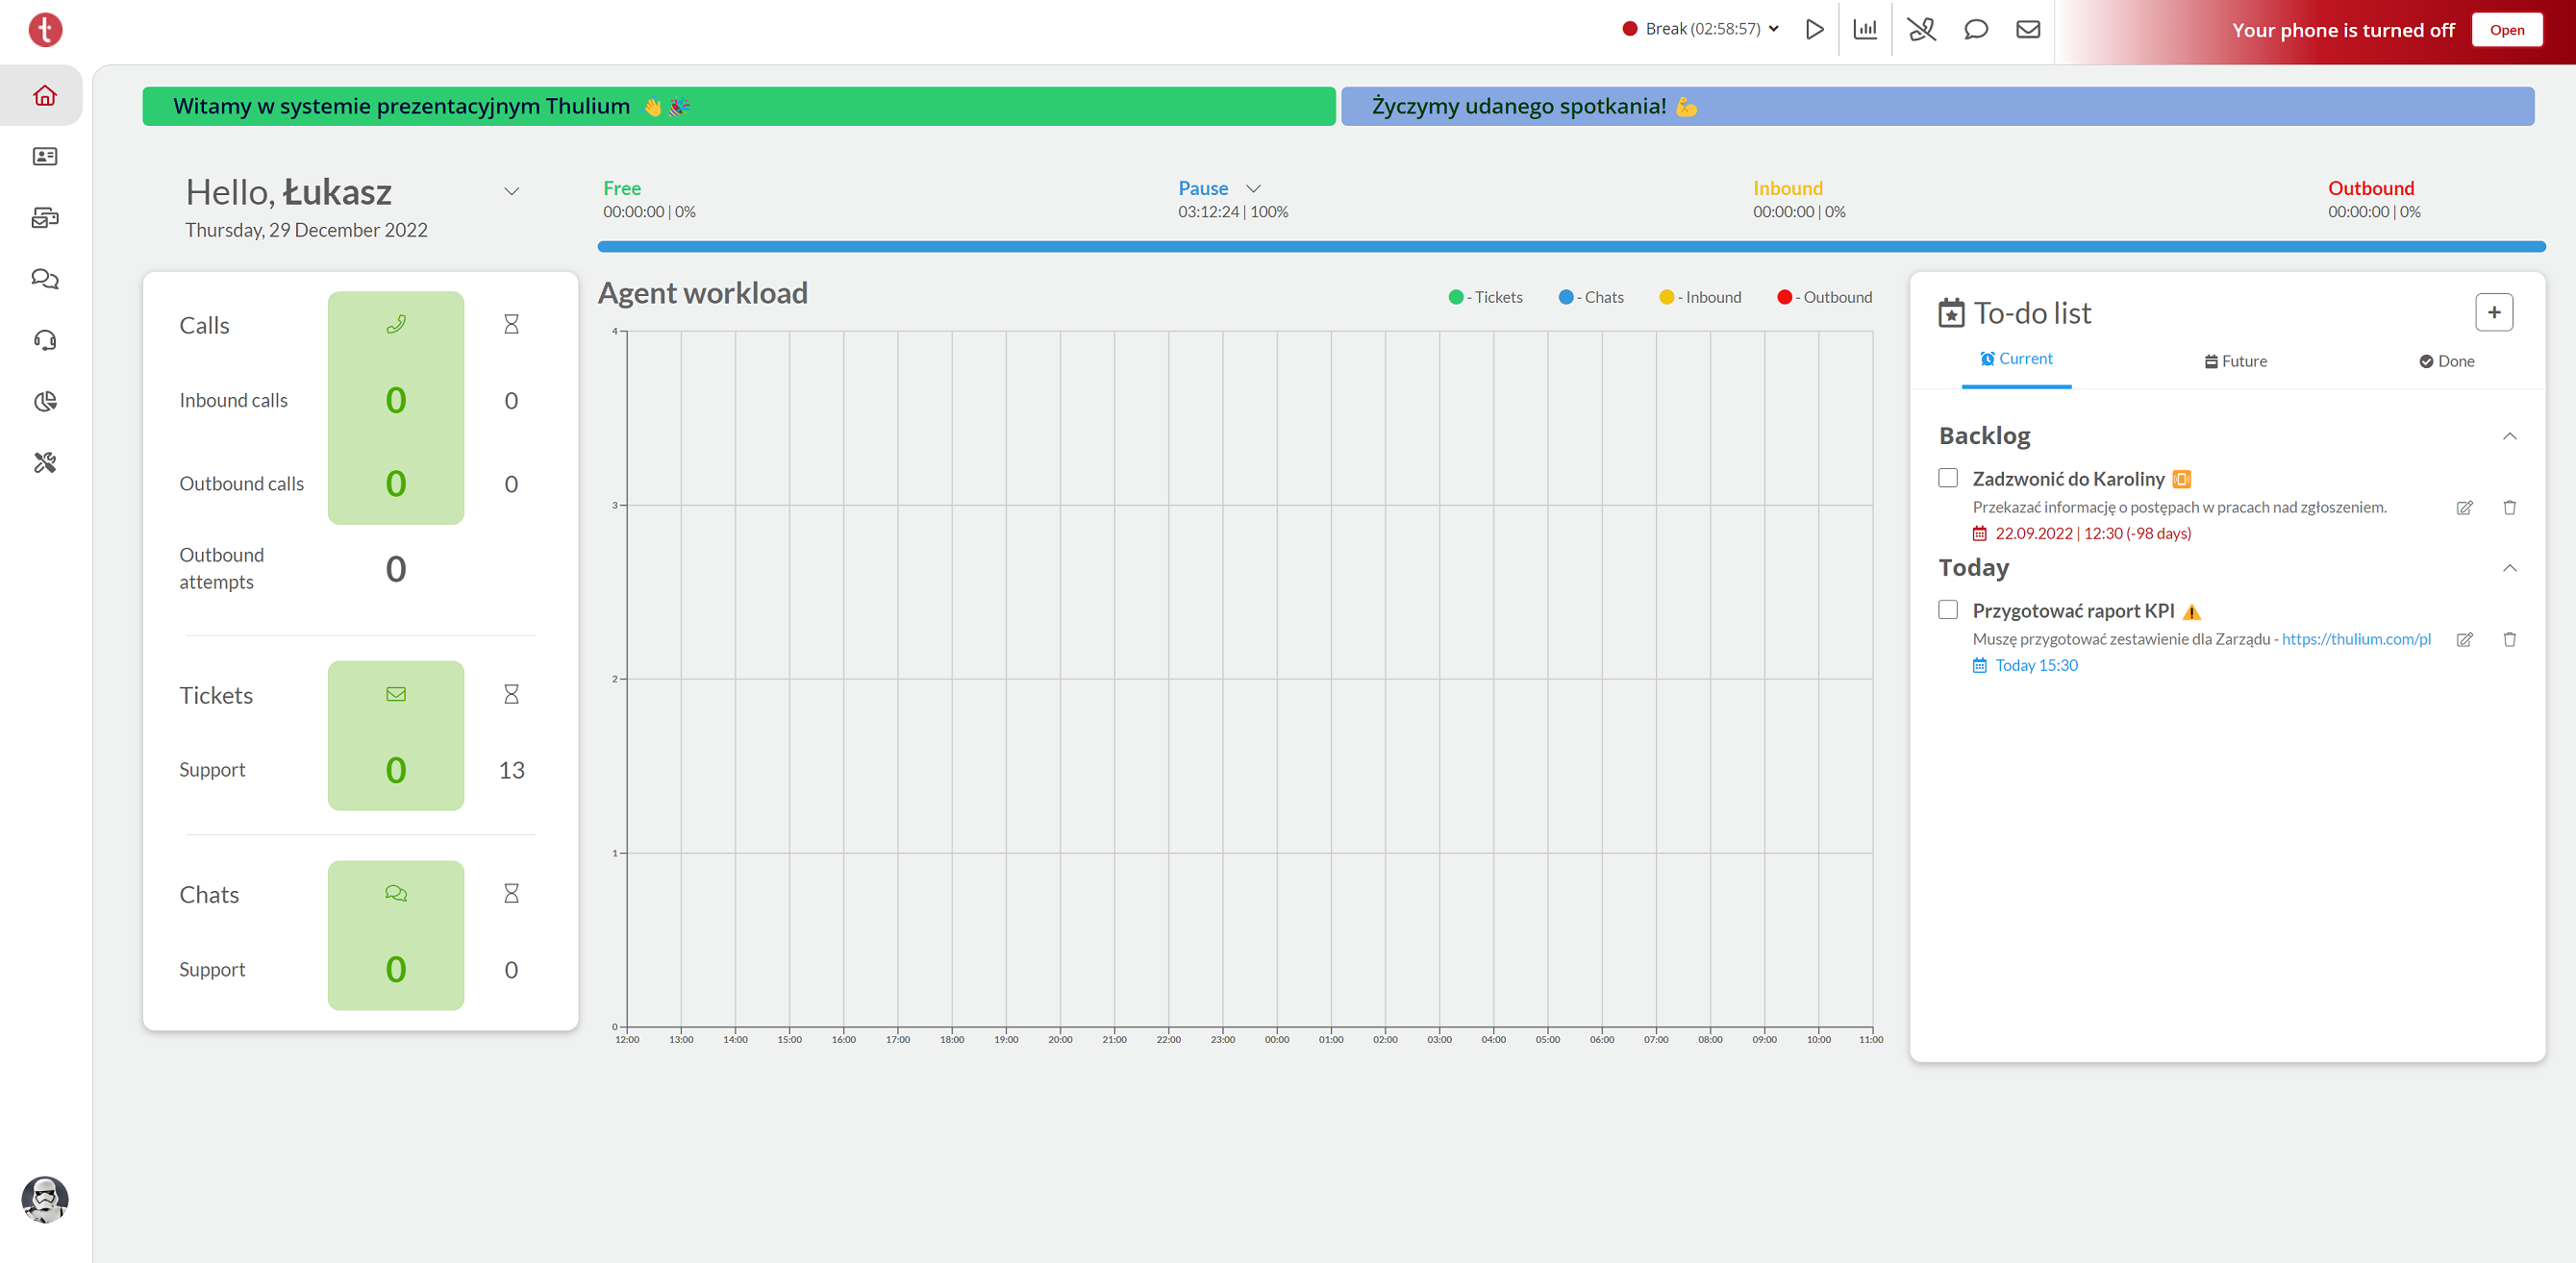Click the warning icon beside raport KPI
The image size is (2576, 1263).
click(2191, 612)
